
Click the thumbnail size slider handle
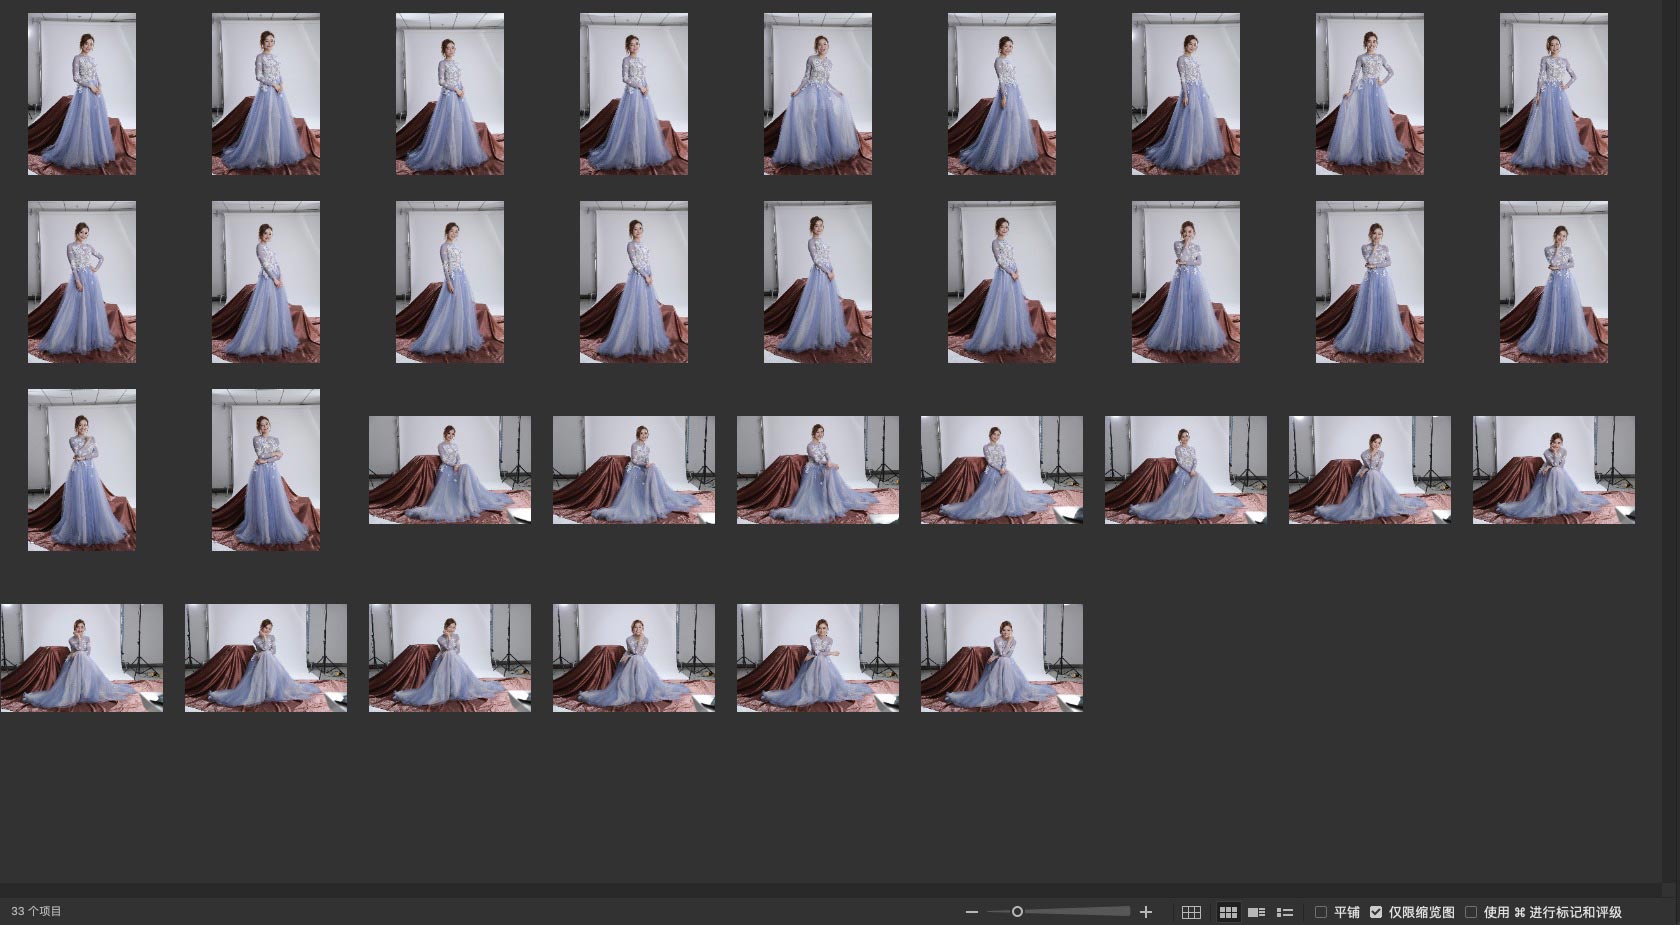pos(1017,912)
